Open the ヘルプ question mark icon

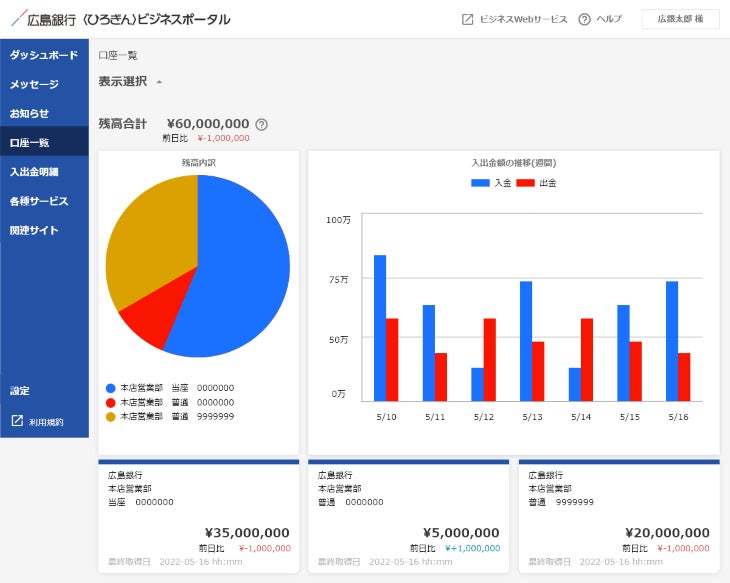(x=584, y=19)
